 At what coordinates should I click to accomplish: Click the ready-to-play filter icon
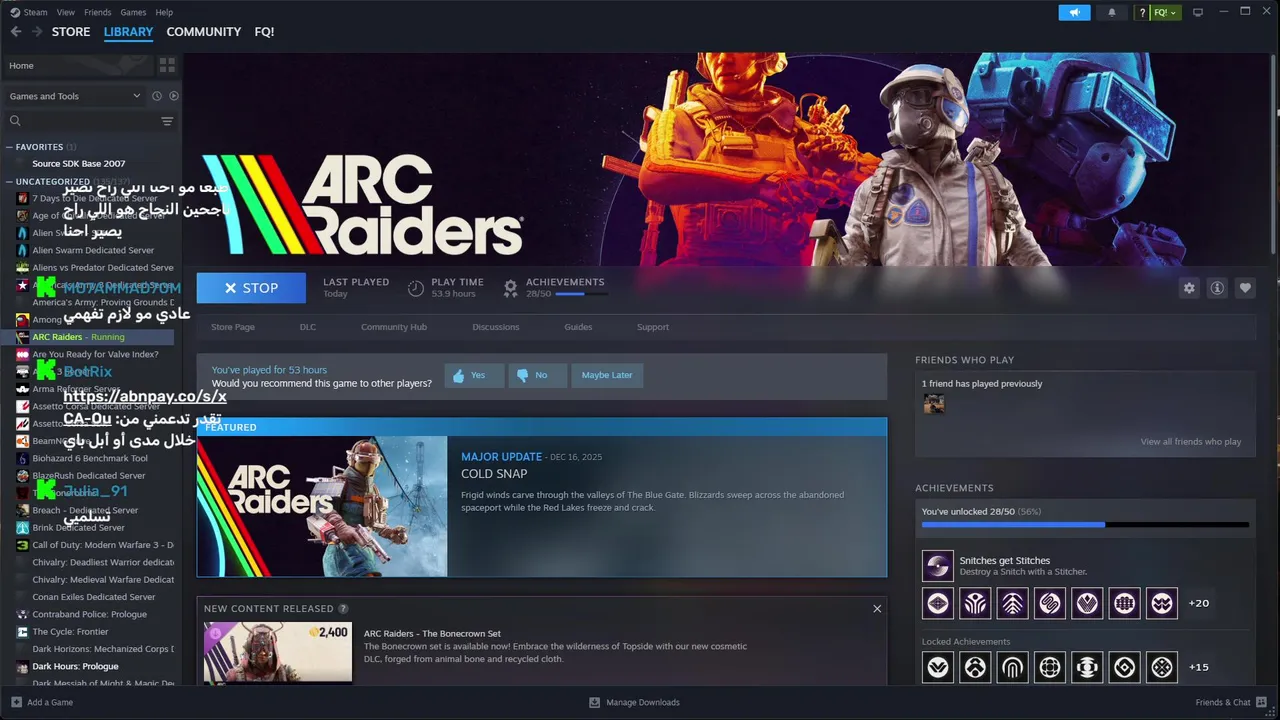point(174,96)
